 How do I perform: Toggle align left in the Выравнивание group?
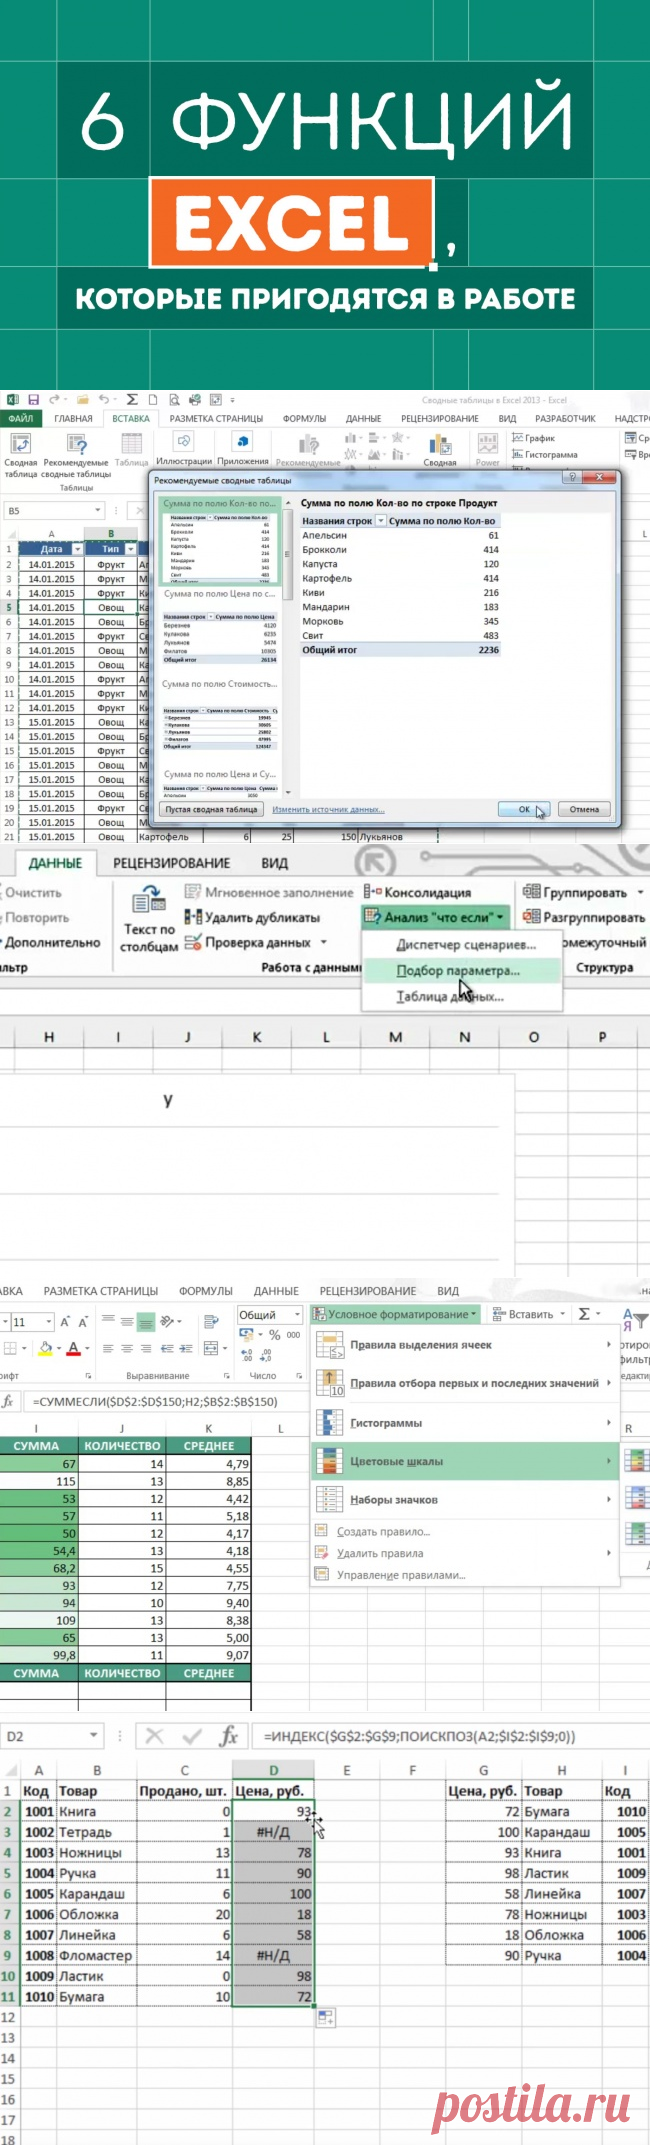109,1349
